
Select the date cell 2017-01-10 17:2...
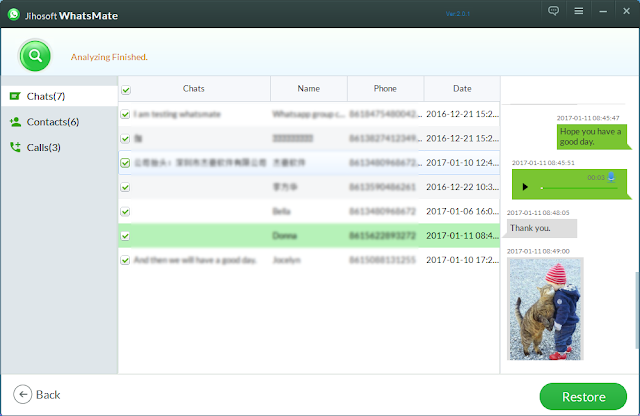[462, 260]
